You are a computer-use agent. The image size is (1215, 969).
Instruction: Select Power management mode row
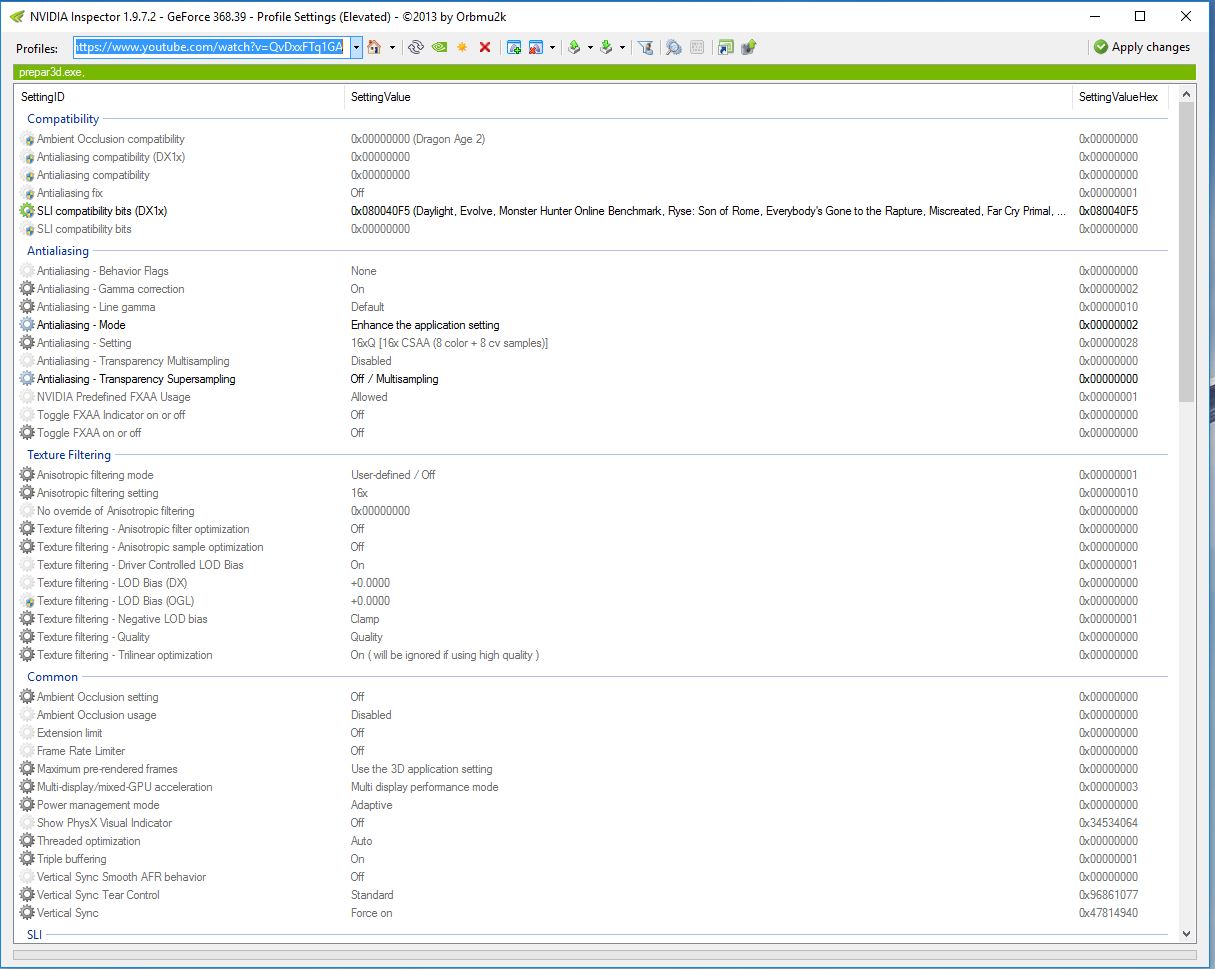592,805
